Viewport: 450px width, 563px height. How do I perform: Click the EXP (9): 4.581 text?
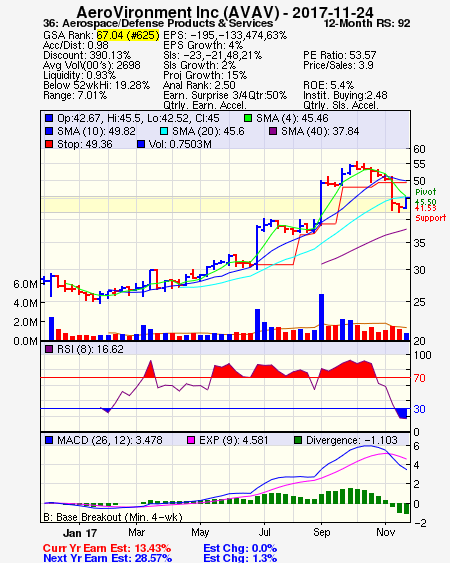click(x=233, y=440)
